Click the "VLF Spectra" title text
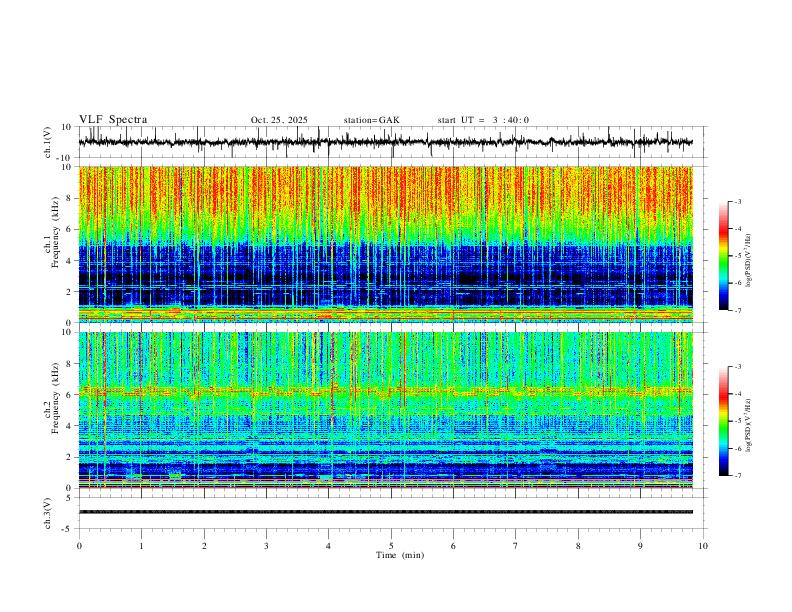The width and height of the screenshot is (792, 612). click(113, 119)
